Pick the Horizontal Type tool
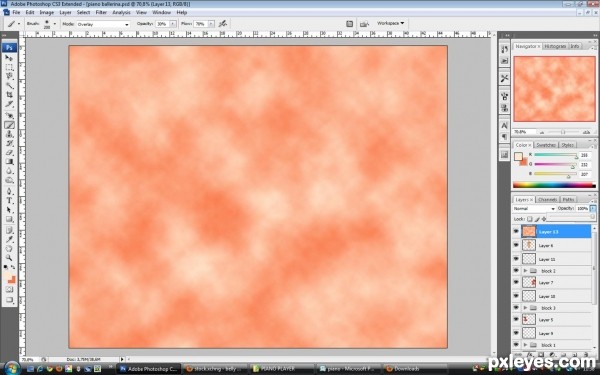 (9, 200)
